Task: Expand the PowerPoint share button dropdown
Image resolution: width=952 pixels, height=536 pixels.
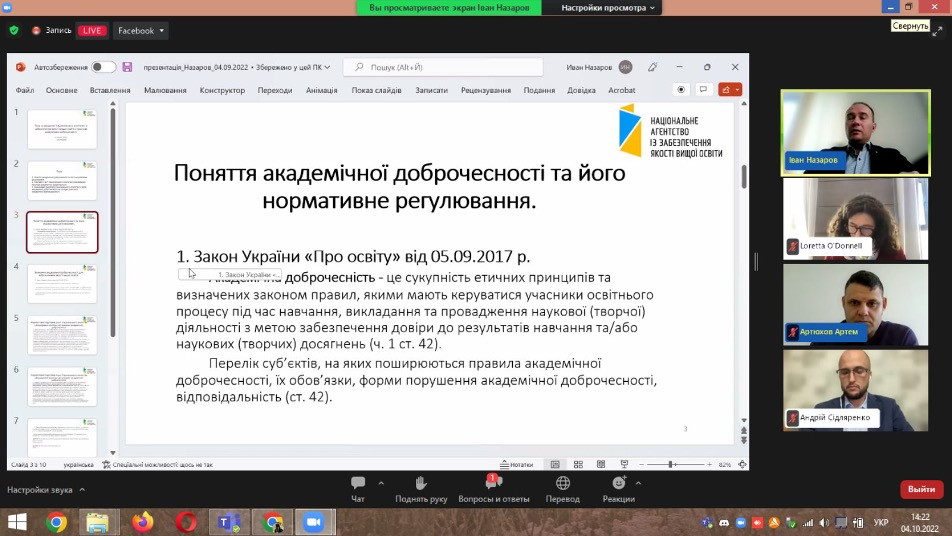Action: point(738,89)
